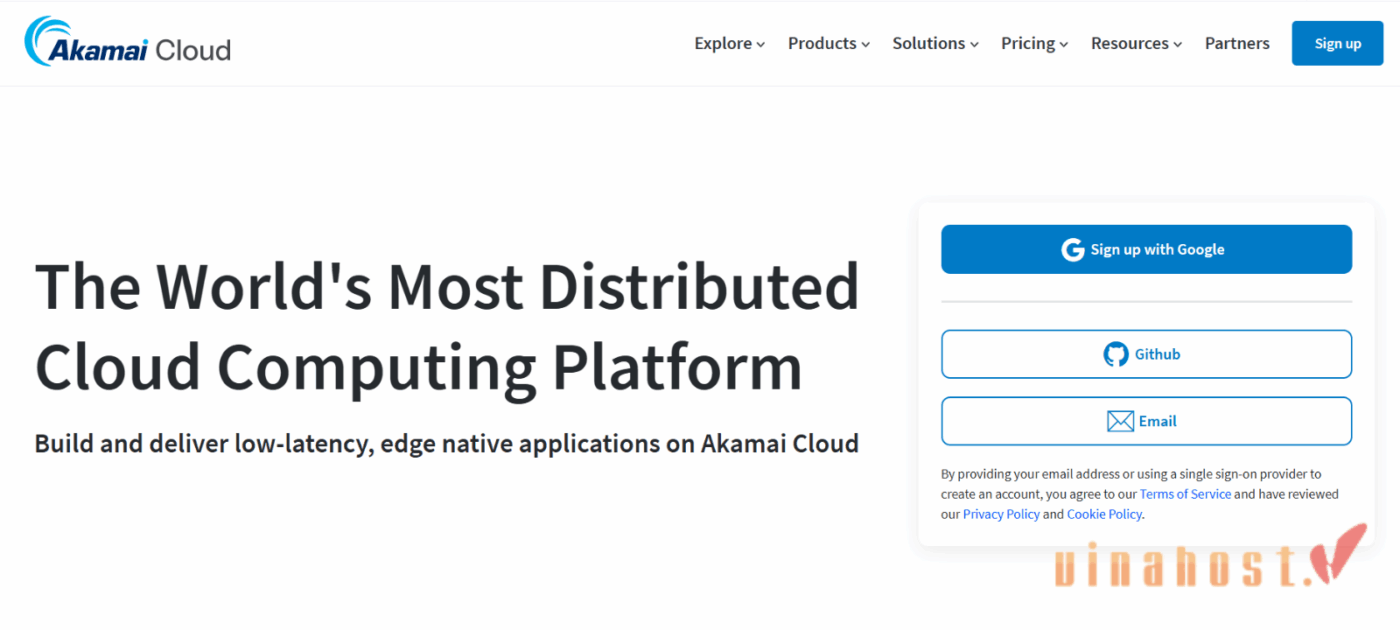Click the Google "G" icon
This screenshot has width=1400, height=630.
tap(1073, 250)
